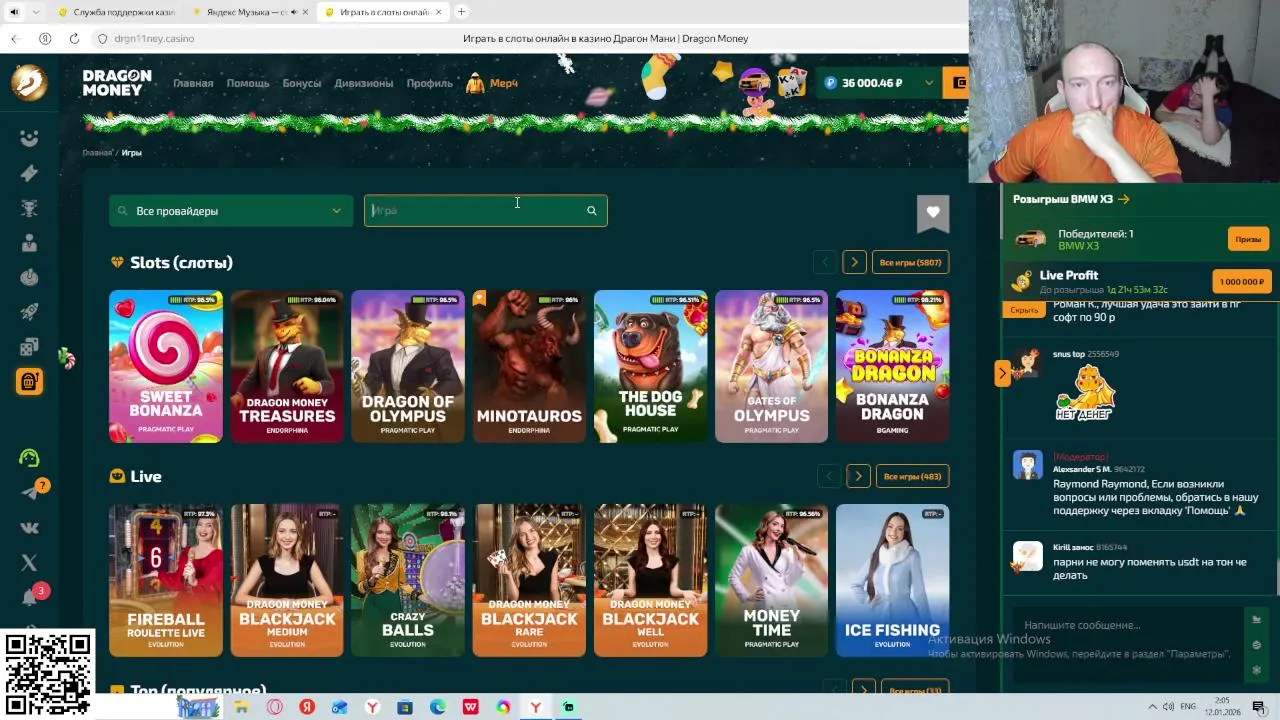The height and width of the screenshot is (720, 1280).
Task: Open Помощь in top navigation
Action: [248, 83]
